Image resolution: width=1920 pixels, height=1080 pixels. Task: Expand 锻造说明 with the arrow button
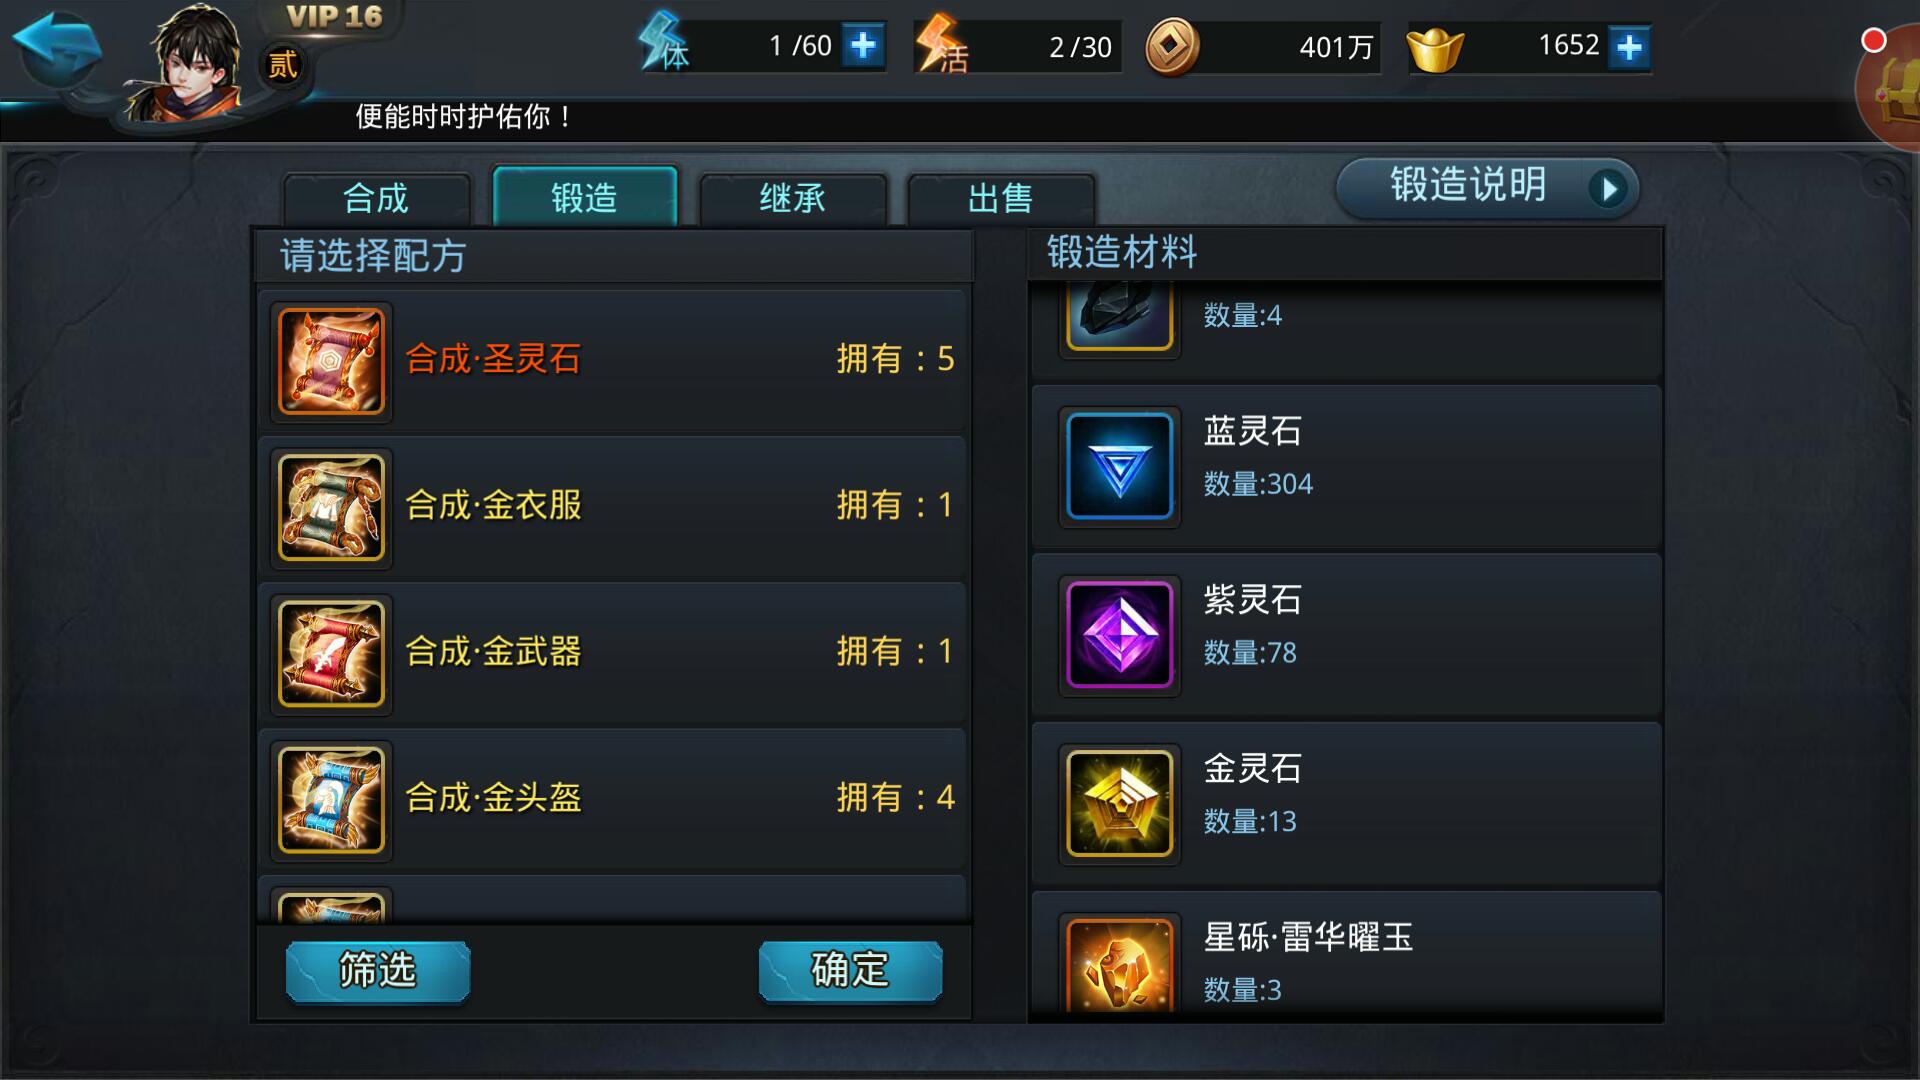click(x=1609, y=188)
